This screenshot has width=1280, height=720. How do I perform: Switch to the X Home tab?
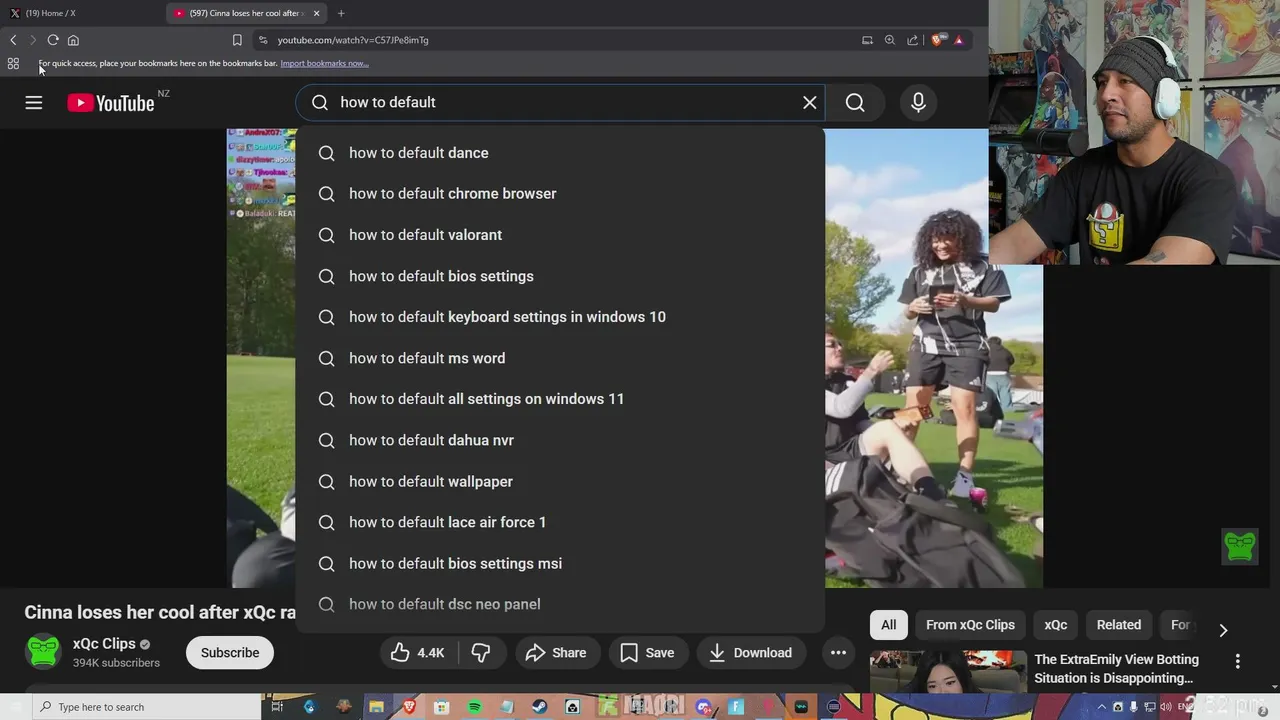(82, 13)
